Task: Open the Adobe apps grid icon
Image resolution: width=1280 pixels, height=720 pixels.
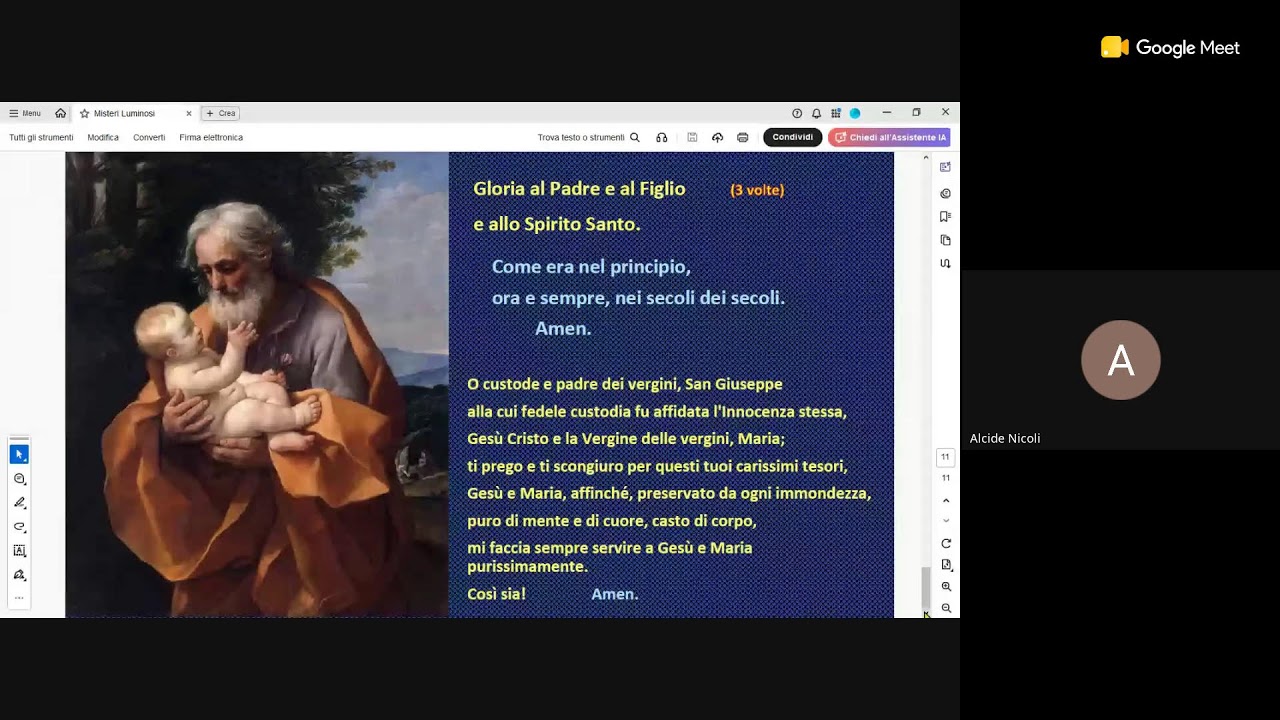Action: coord(836,113)
